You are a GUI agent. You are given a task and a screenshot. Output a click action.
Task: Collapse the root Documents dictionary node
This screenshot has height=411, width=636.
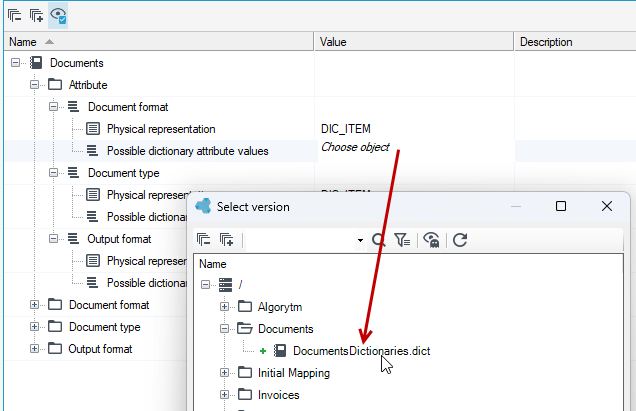coord(15,63)
